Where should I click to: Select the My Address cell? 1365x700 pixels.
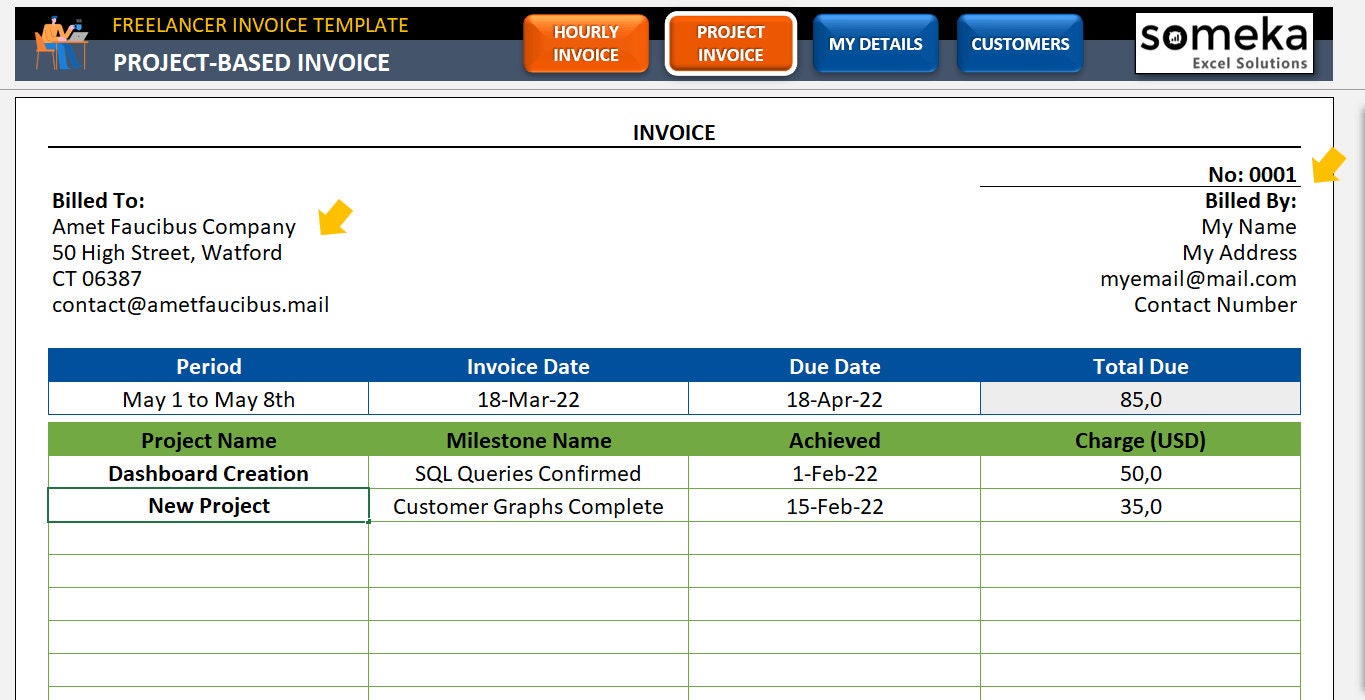[x=1240, y=253]
